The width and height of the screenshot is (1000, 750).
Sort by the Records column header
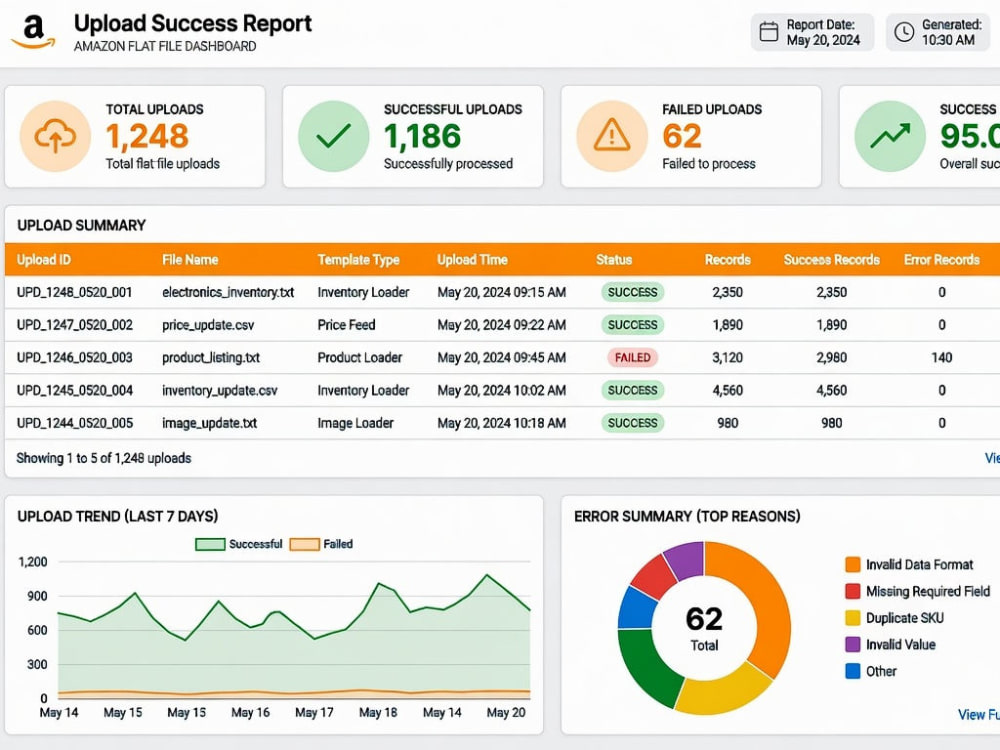(728, 260)
